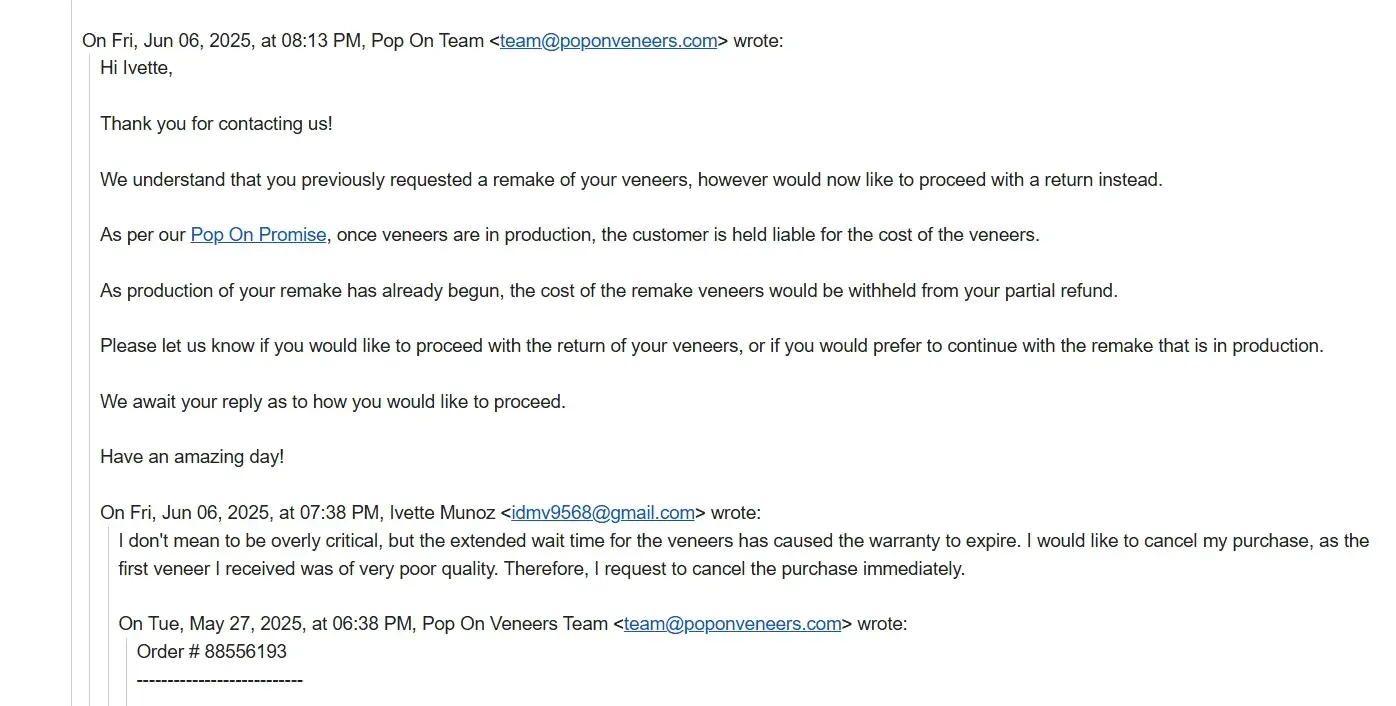
Task: Click the Order # 88556193 text
Action: click(212, 652)
